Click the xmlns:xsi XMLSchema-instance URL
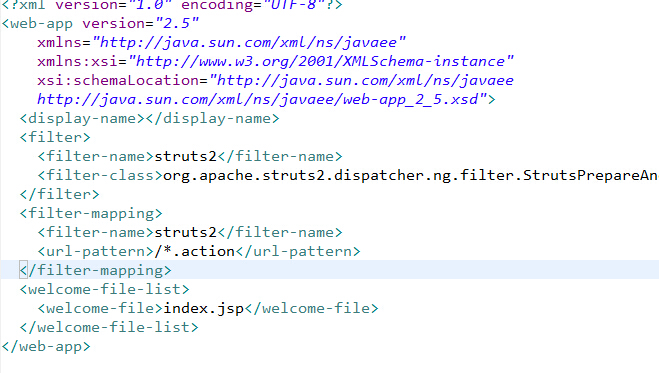 click(321, 61)
